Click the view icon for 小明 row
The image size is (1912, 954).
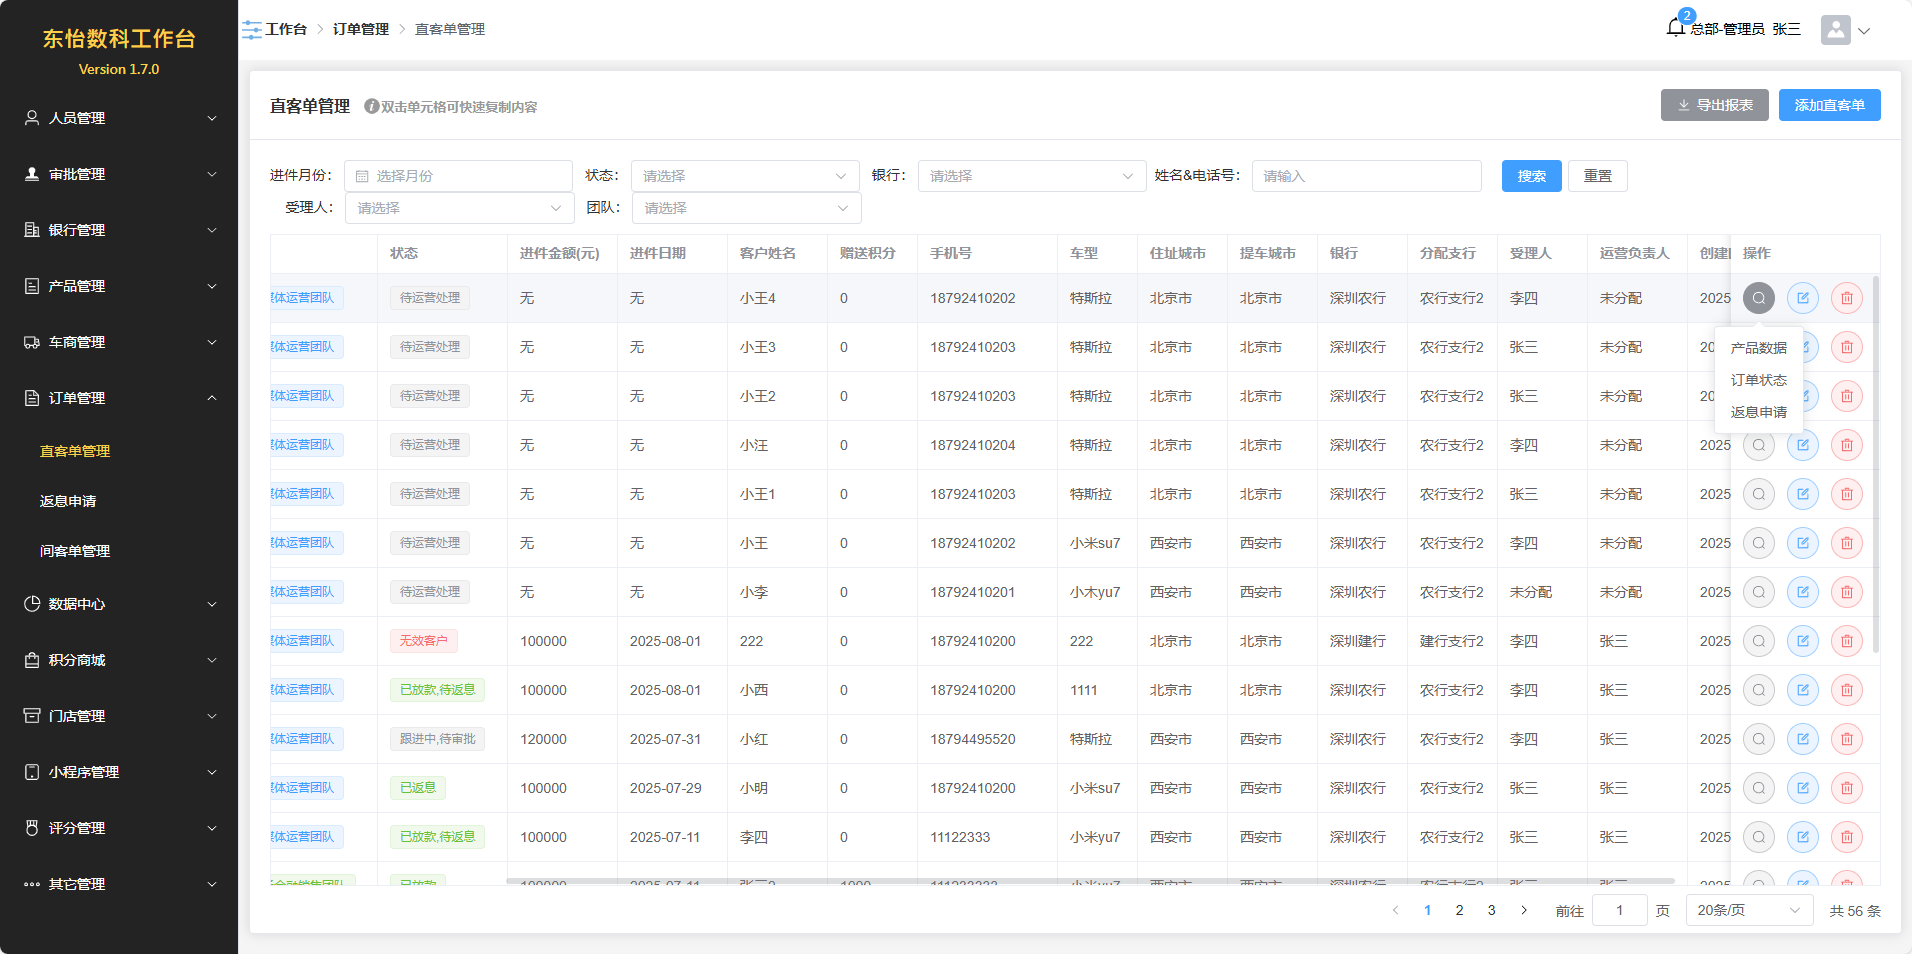click(1758, 788)
